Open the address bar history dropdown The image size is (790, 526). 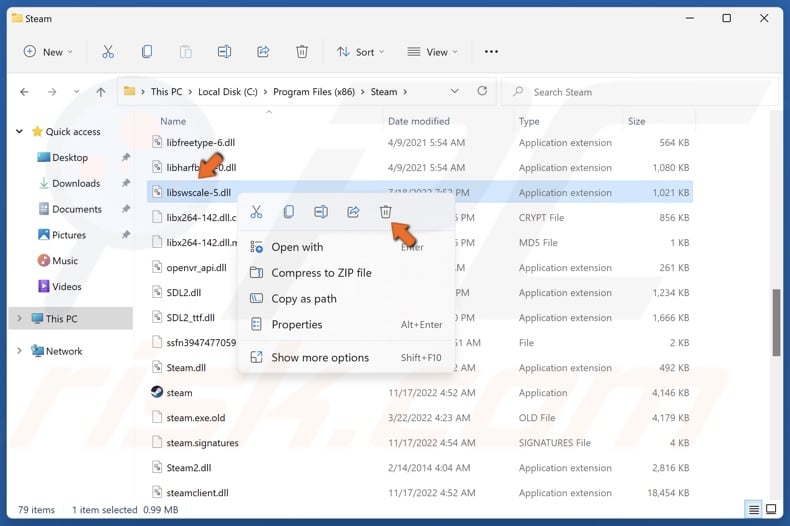coord(454,91)
